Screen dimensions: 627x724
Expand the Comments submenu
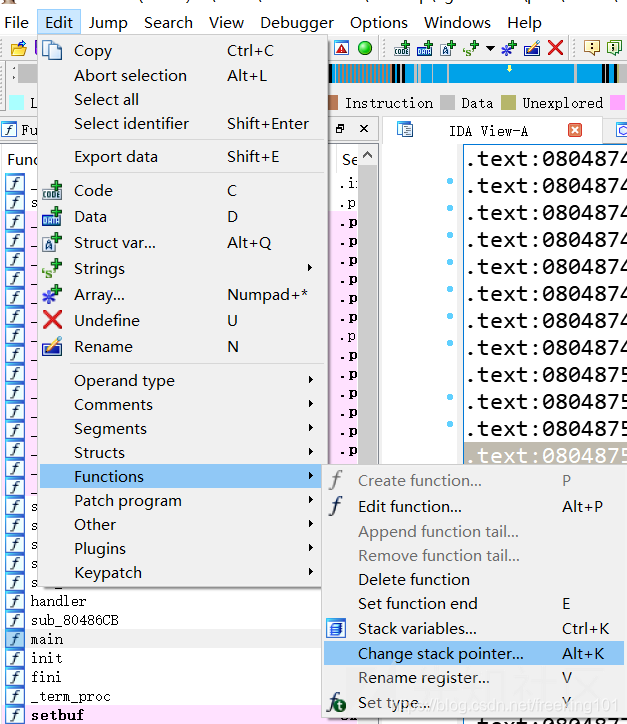[182, 404]
